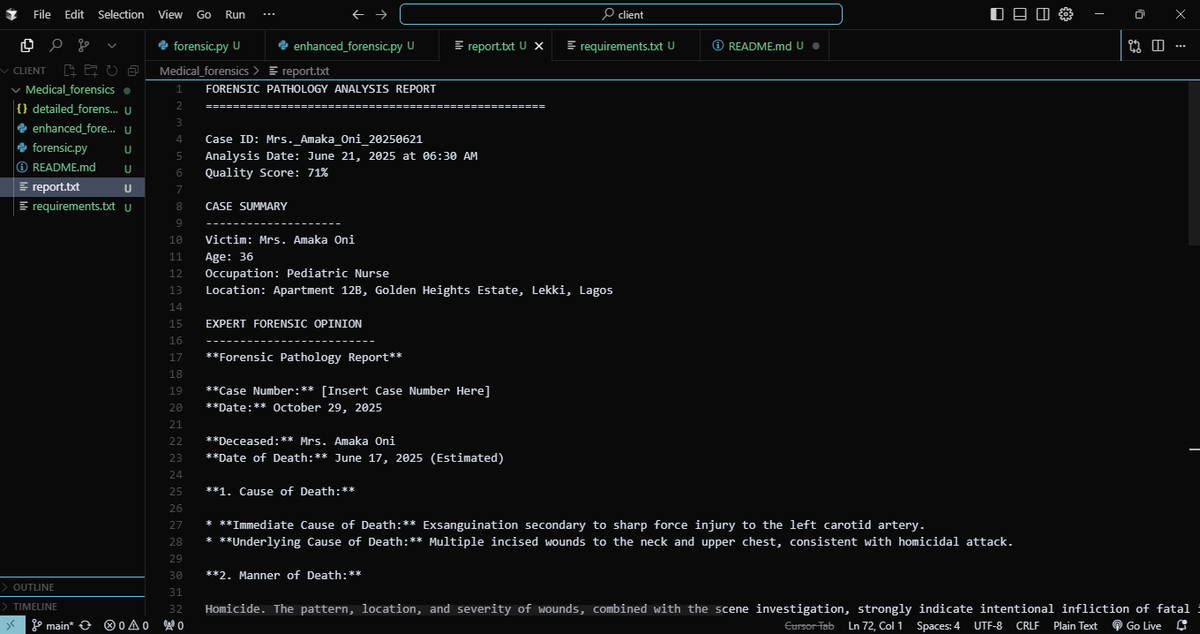Click the Cursor app logo icon

pyautogui.click(x=12, y=14)
